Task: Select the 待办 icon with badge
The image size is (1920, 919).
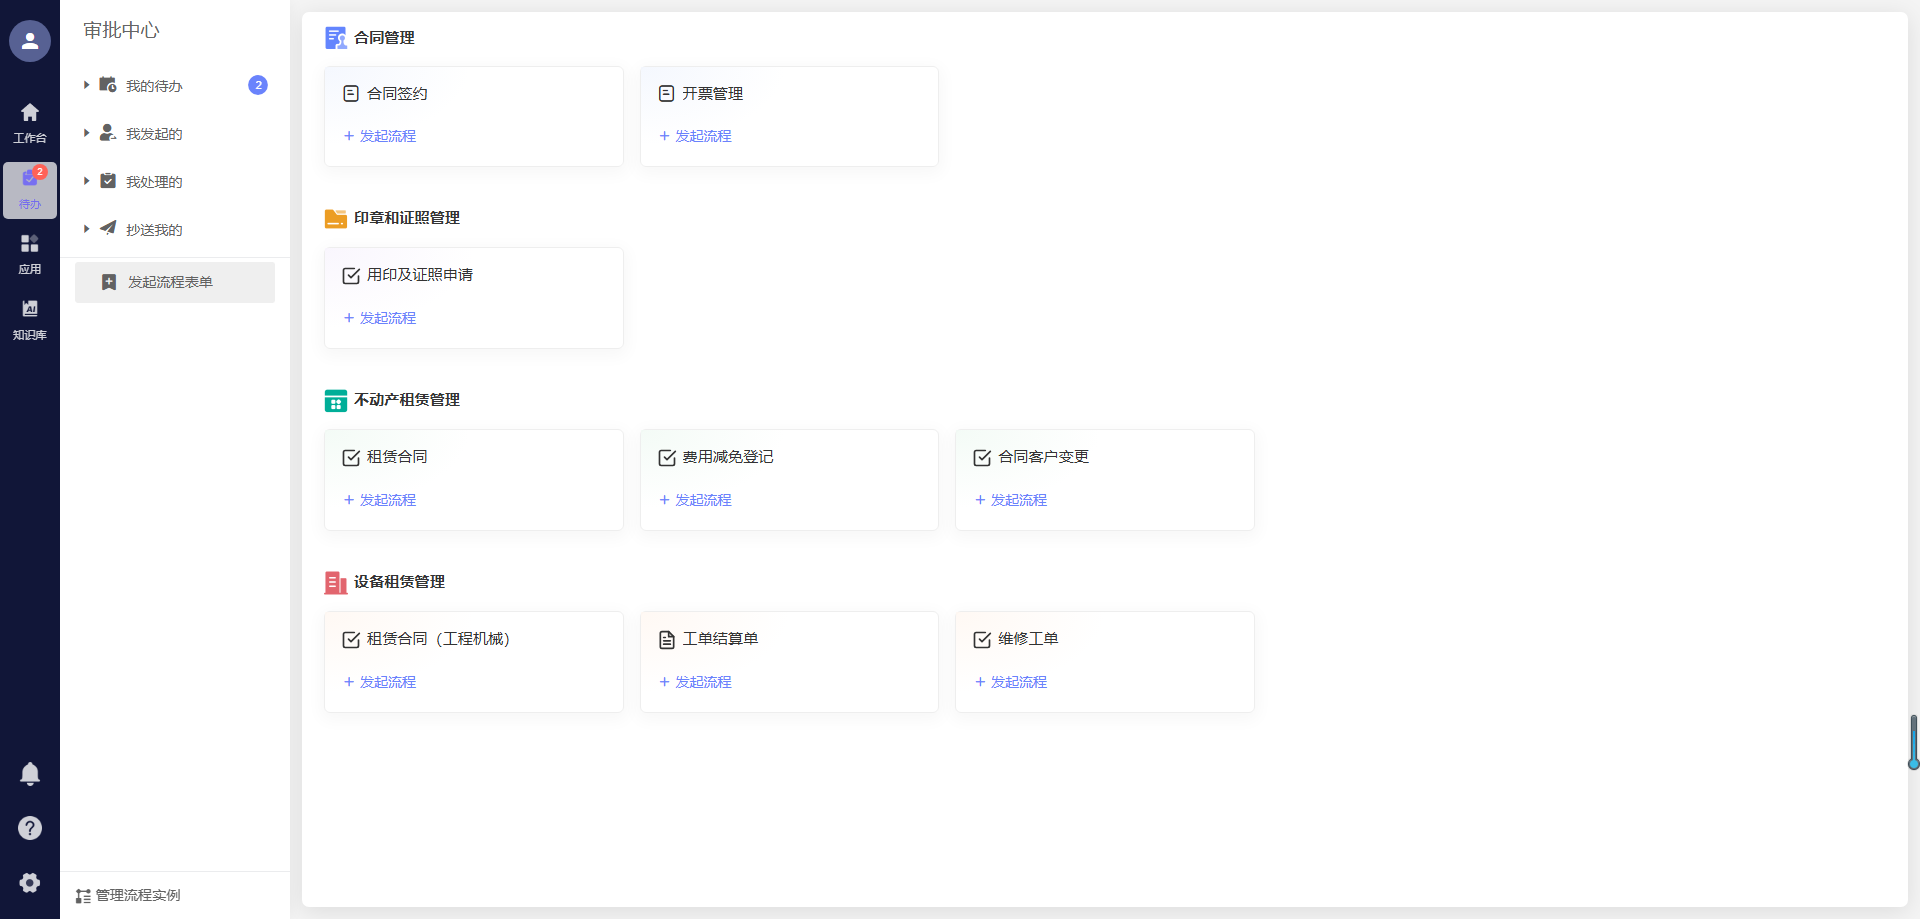Action: [x=30, y=188]
